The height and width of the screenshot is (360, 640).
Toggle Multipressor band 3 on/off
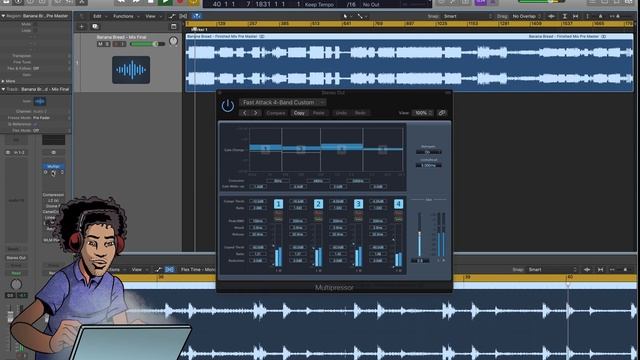tap(358, 204)
